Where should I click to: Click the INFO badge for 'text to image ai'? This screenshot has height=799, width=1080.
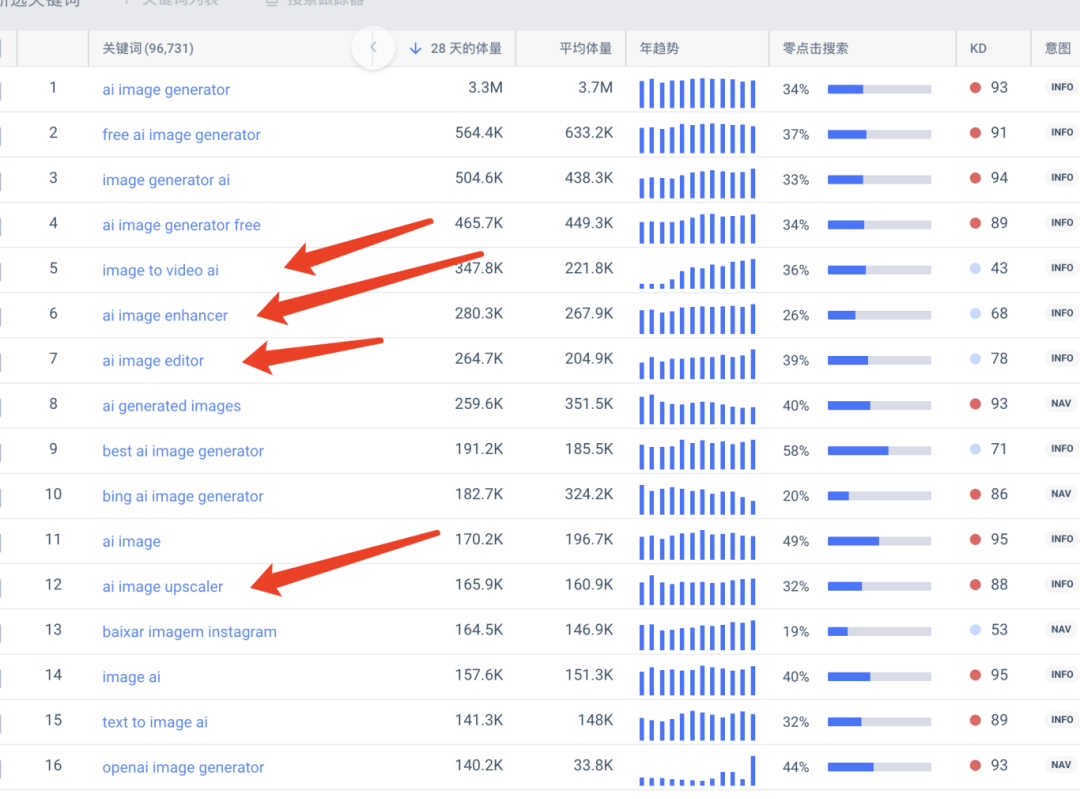click(1061, 720)
